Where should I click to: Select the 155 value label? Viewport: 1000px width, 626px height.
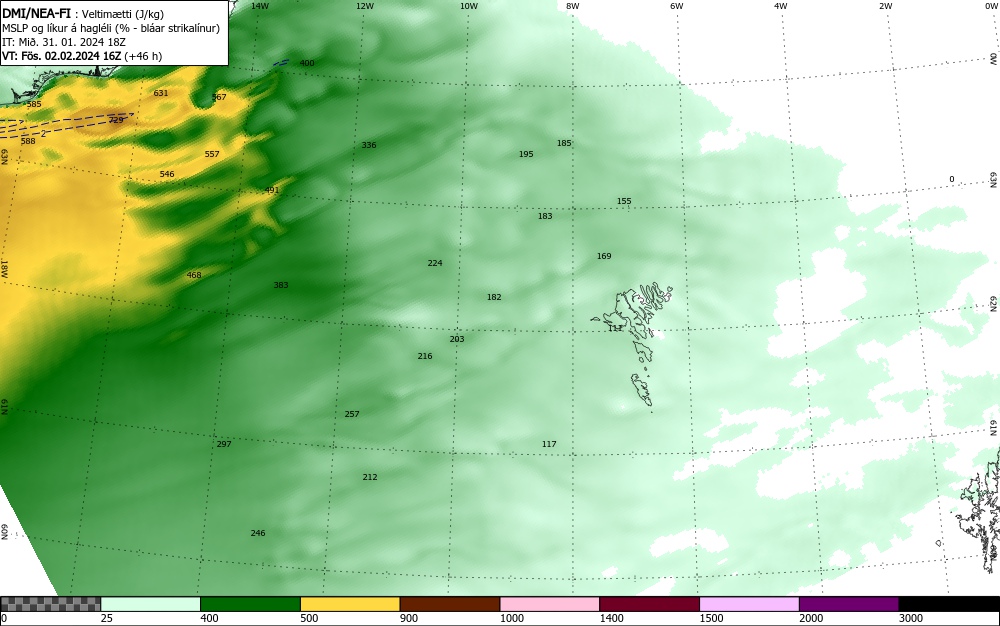[624, 201]
